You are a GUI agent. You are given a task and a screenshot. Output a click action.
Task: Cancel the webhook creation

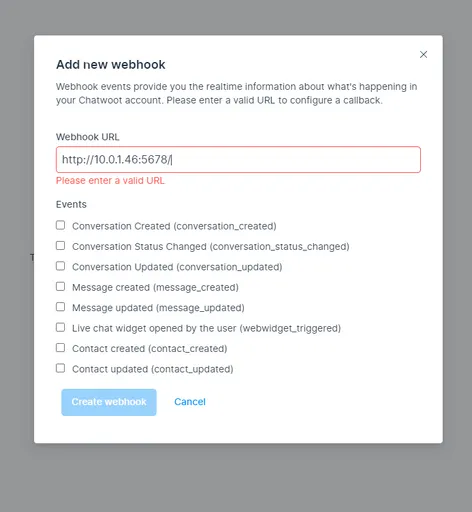[x=190, y=402]
